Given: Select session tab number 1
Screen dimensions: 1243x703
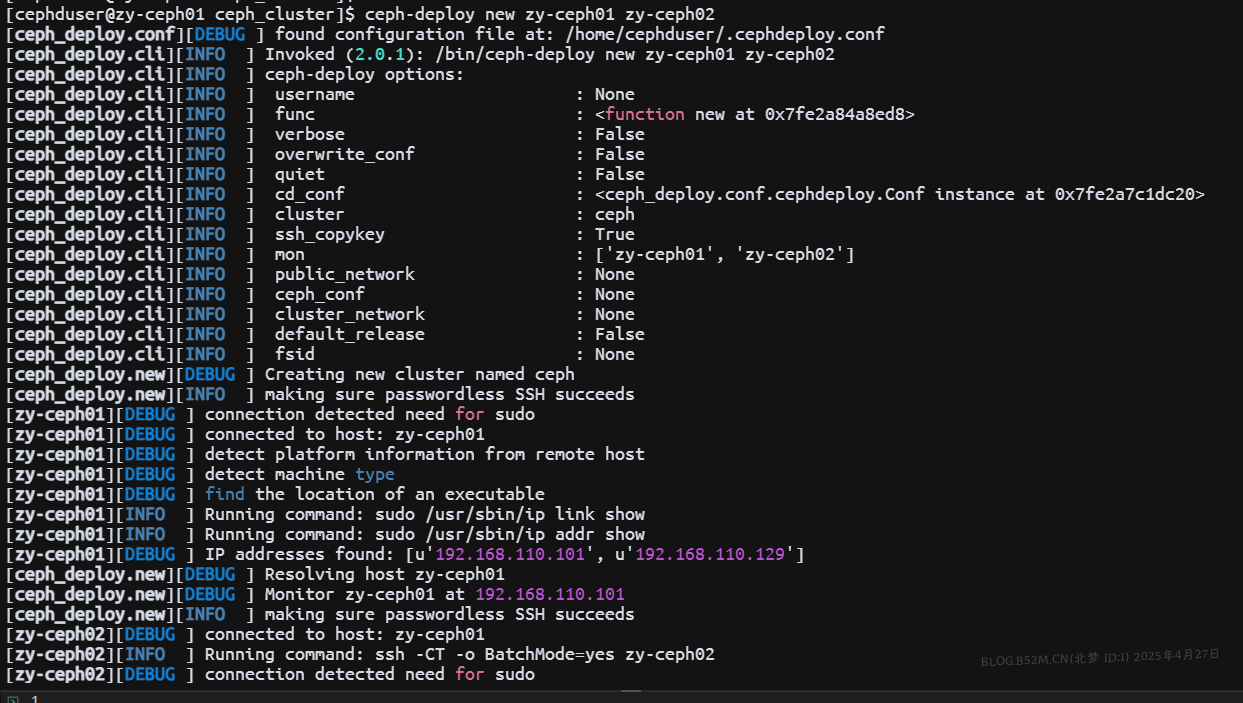Looking at the screenshot, I should coord(35,699).
